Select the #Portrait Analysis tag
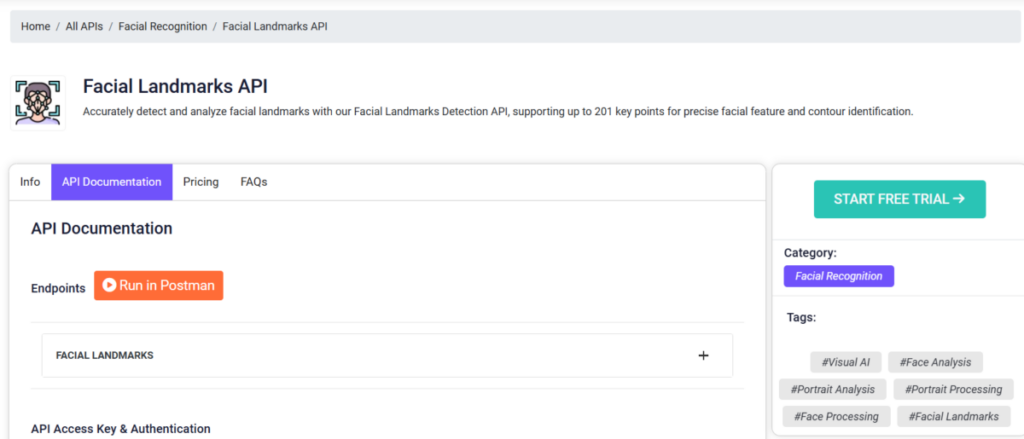This screenshot has height=439, width=1024. [x=832, y=389]
